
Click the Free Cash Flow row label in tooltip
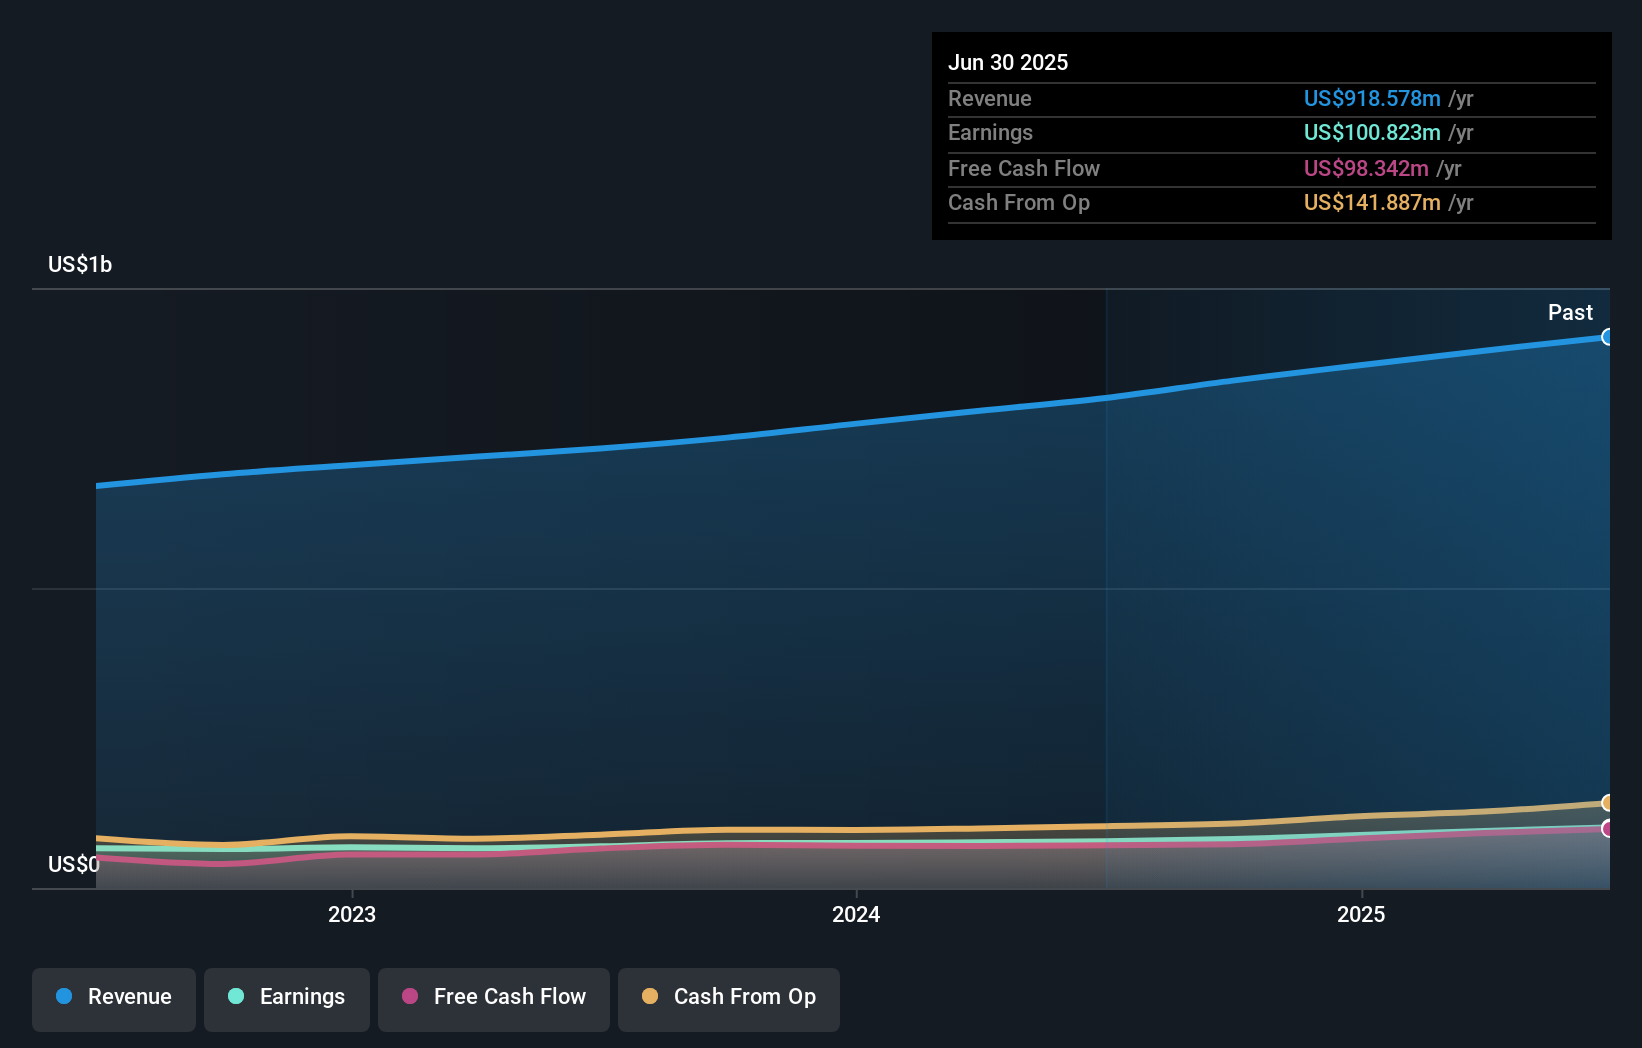pos(1024,168)
